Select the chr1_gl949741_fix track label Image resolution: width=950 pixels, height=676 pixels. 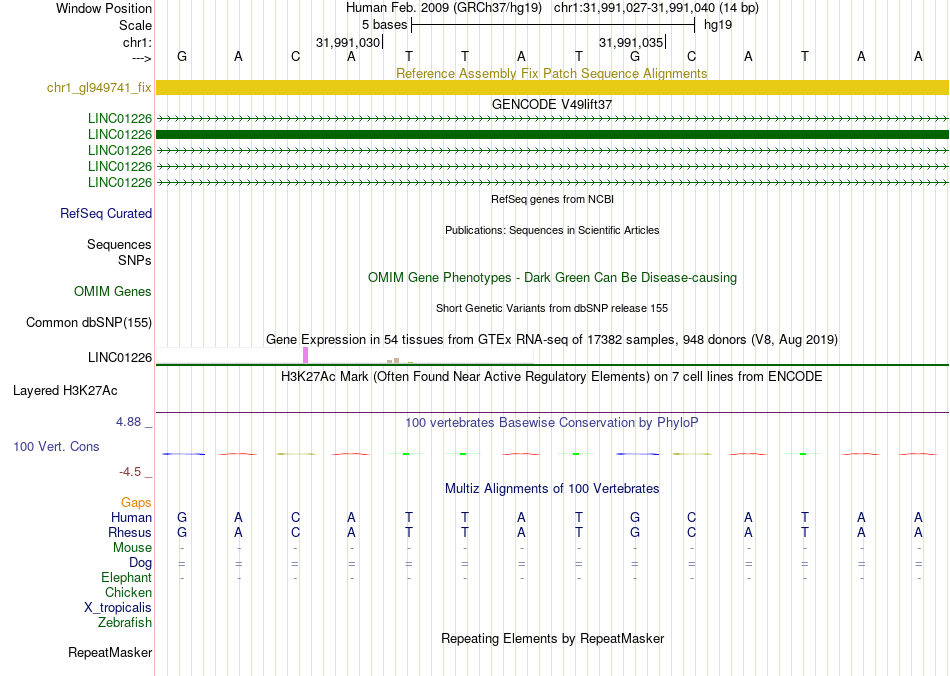point(99,87)
